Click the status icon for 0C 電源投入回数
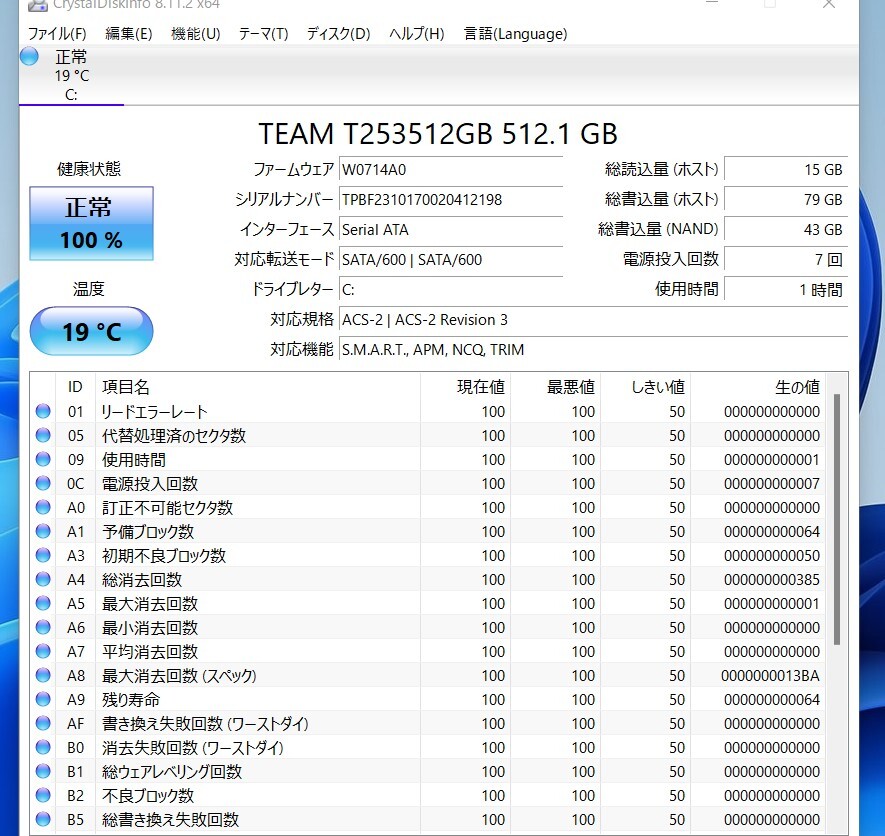885x836 pixels. (43, 483)
